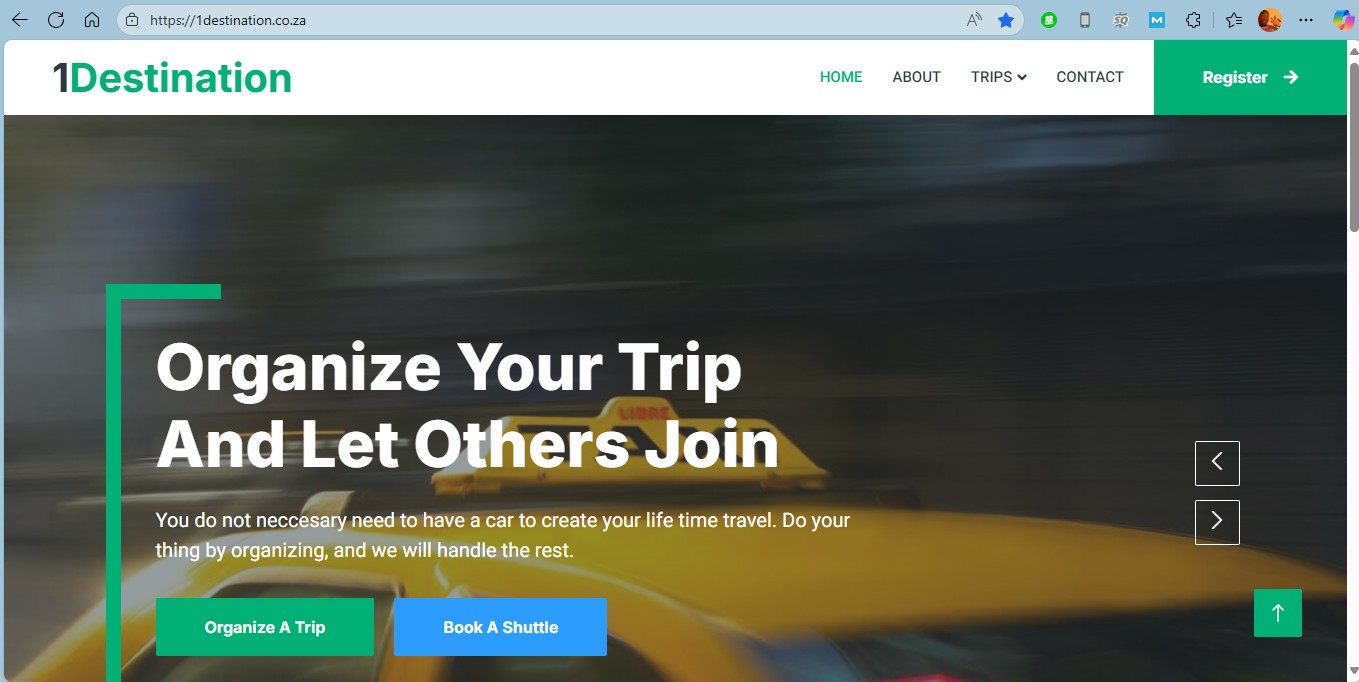This screenshot has width=1359, height=682.
Task: Show the previous carousel slide
Action: pos(1217,463)
